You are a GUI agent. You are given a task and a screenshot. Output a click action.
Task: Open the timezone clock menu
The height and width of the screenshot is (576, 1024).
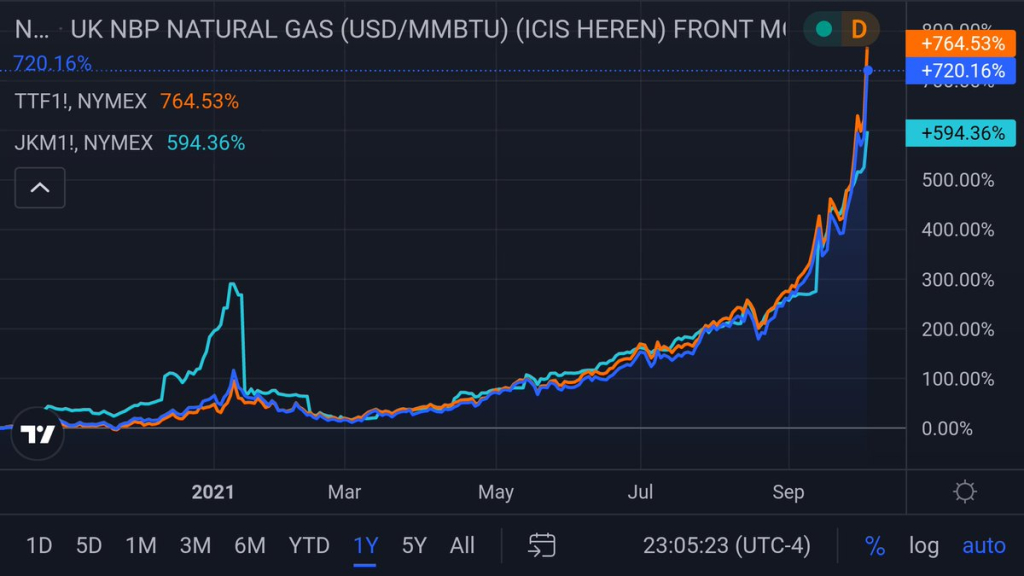click(x=726, y=545)
